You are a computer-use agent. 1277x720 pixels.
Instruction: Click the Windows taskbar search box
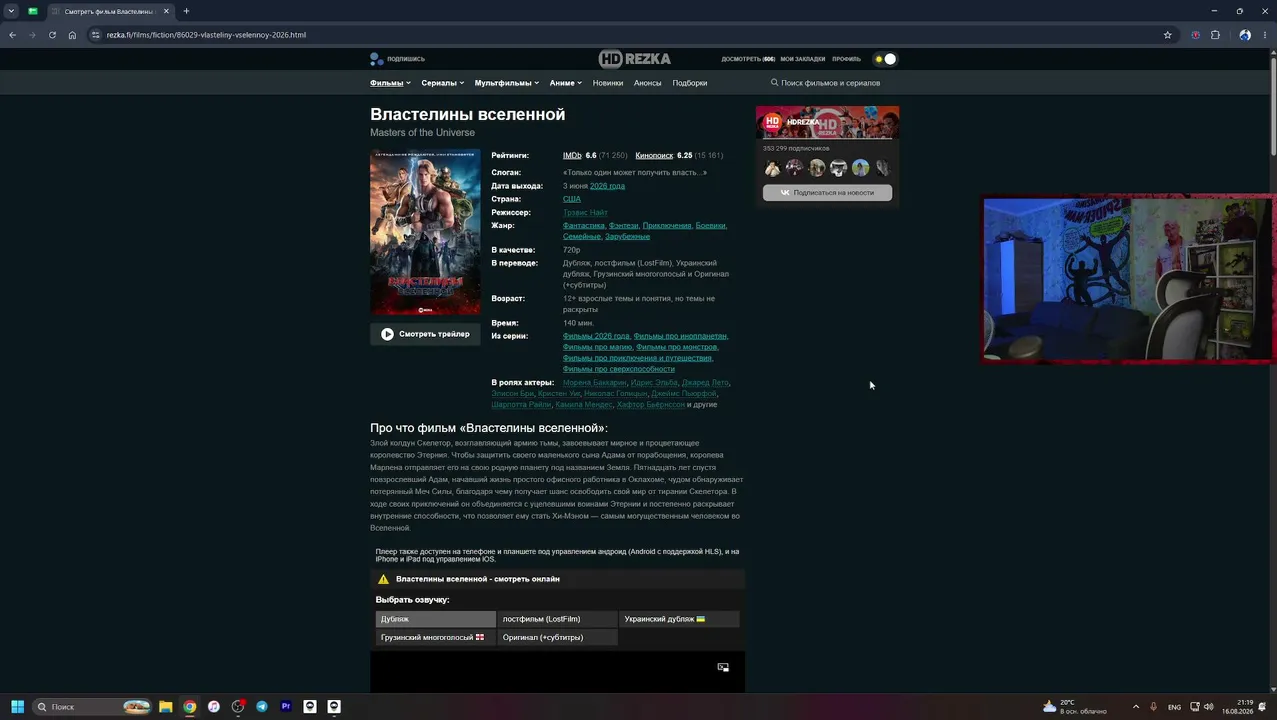(92, 706)
